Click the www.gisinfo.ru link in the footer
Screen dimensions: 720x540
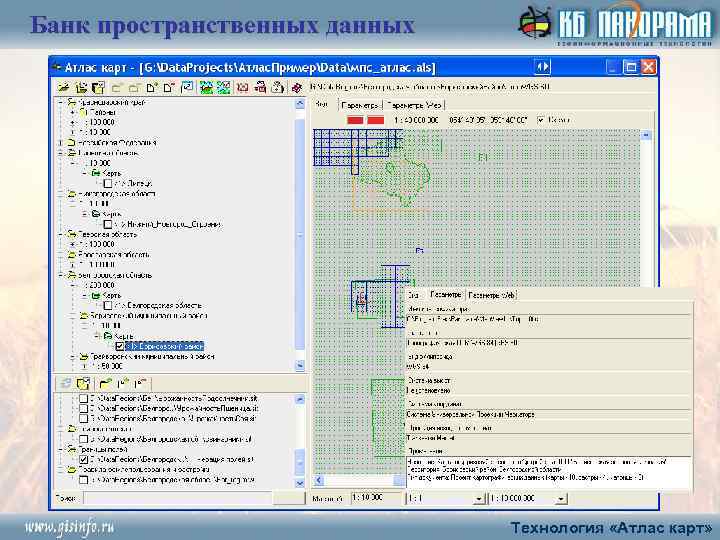click(69, 527)
